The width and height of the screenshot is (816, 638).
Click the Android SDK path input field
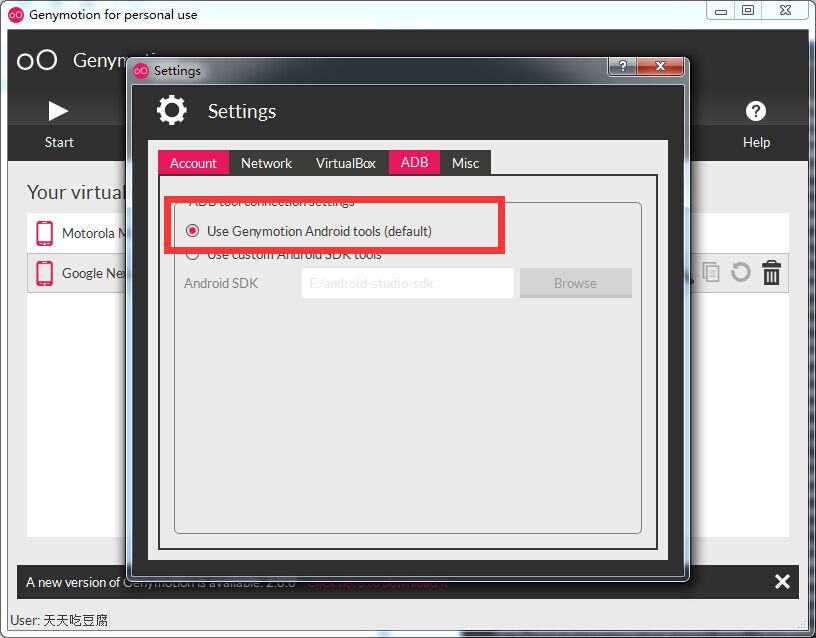pyautogui.click(x=406, y=283)
